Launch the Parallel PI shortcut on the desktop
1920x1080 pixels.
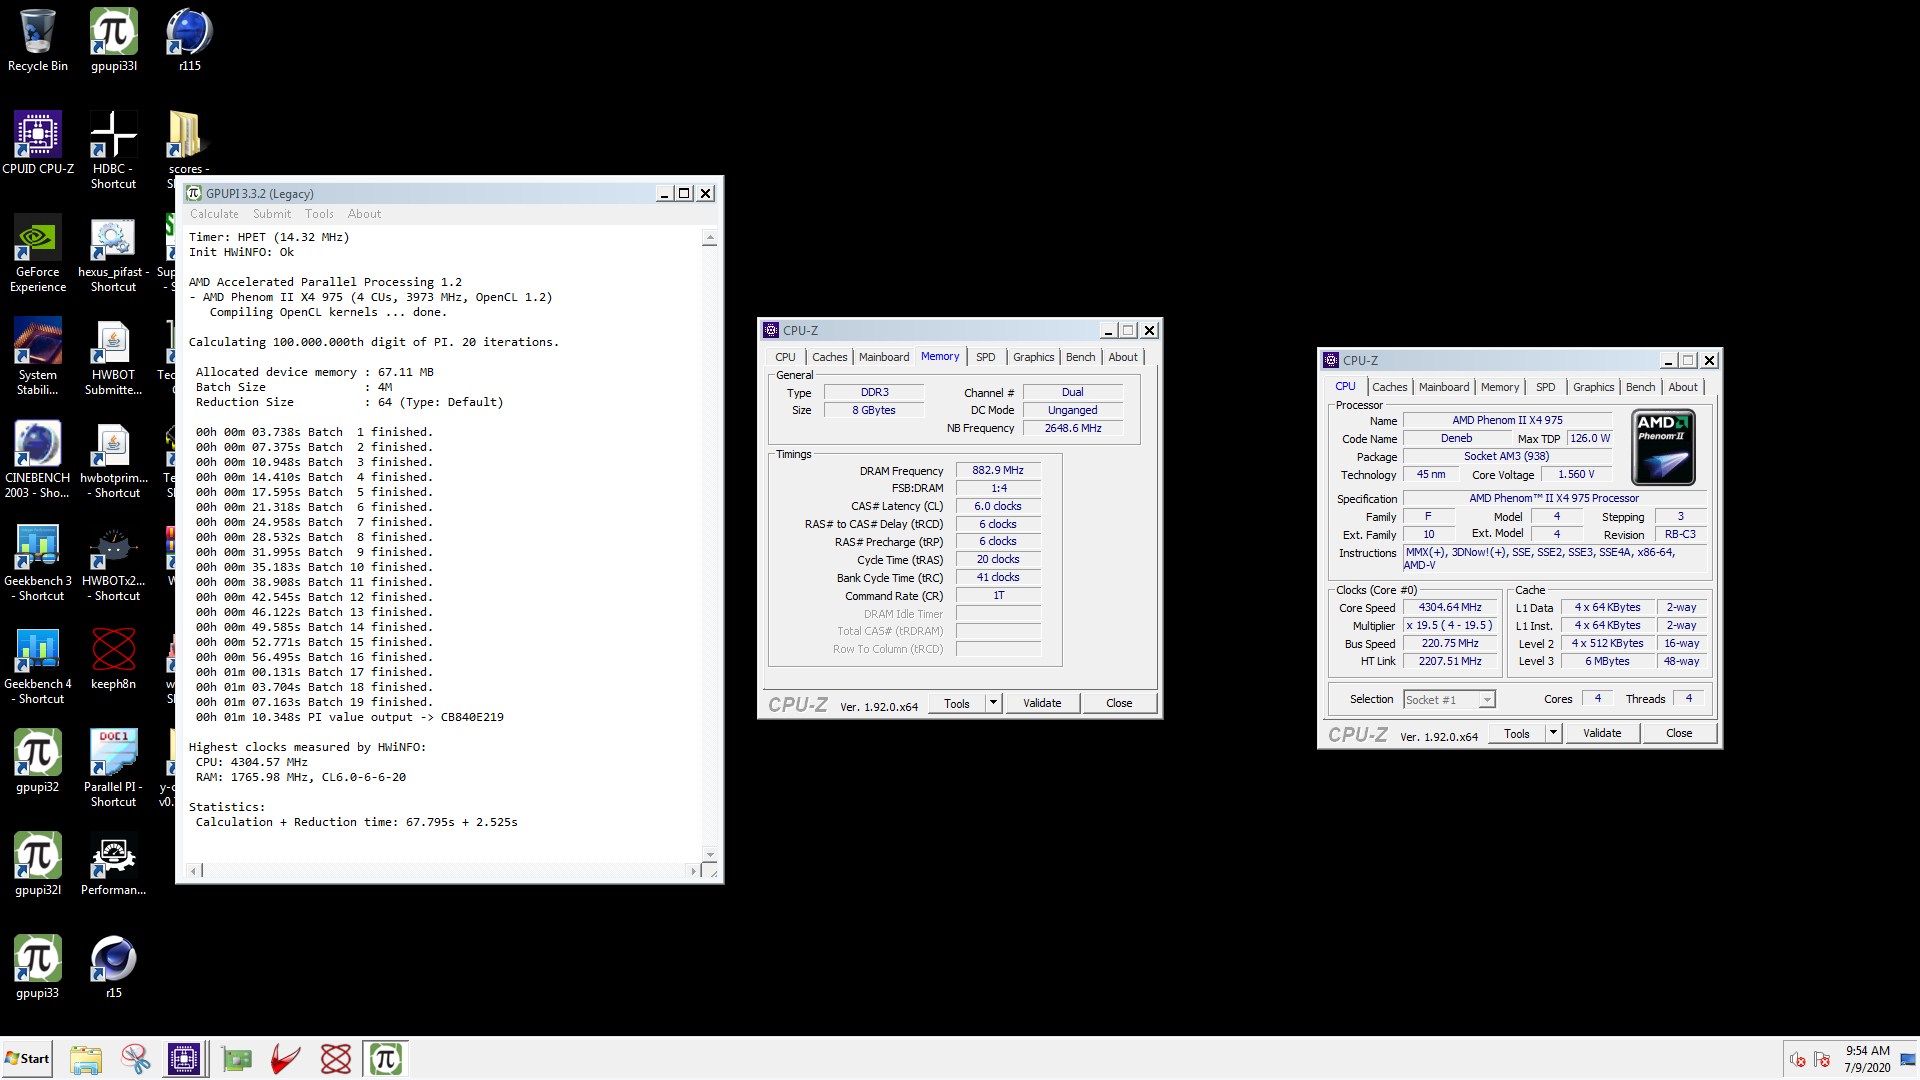pyautogui.click(x=113, y=768)
